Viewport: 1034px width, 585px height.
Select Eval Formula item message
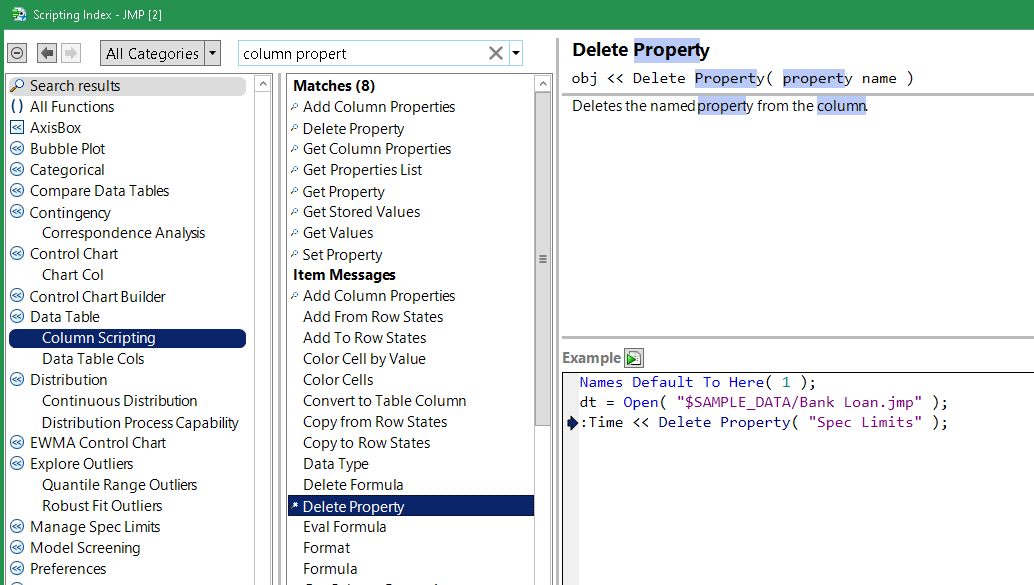click(344, 527)
